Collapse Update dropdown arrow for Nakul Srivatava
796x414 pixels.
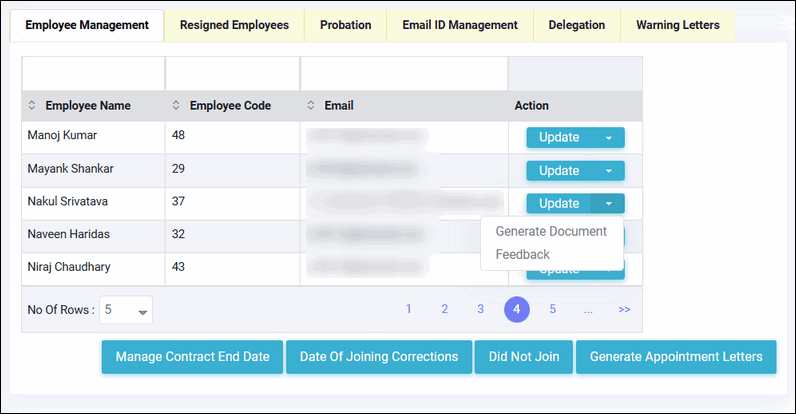[608, 204]
